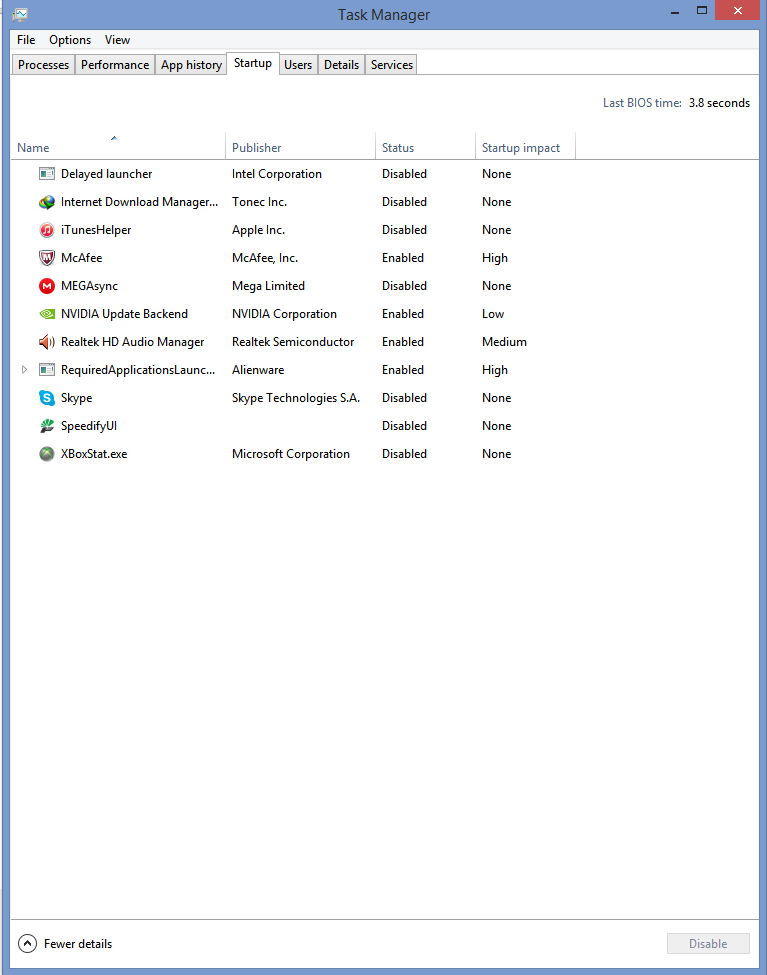Collapse view with Fewer details arrow
Viewport: 767px width, 975px height.
coord(27,944)
